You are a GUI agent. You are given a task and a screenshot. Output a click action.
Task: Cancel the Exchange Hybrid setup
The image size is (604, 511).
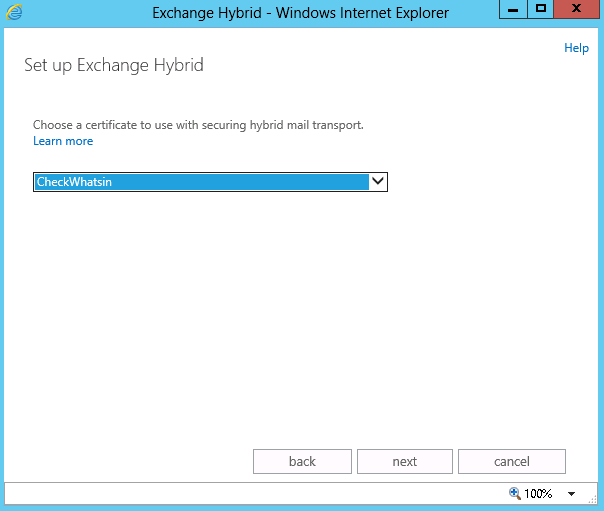point(512,461)
